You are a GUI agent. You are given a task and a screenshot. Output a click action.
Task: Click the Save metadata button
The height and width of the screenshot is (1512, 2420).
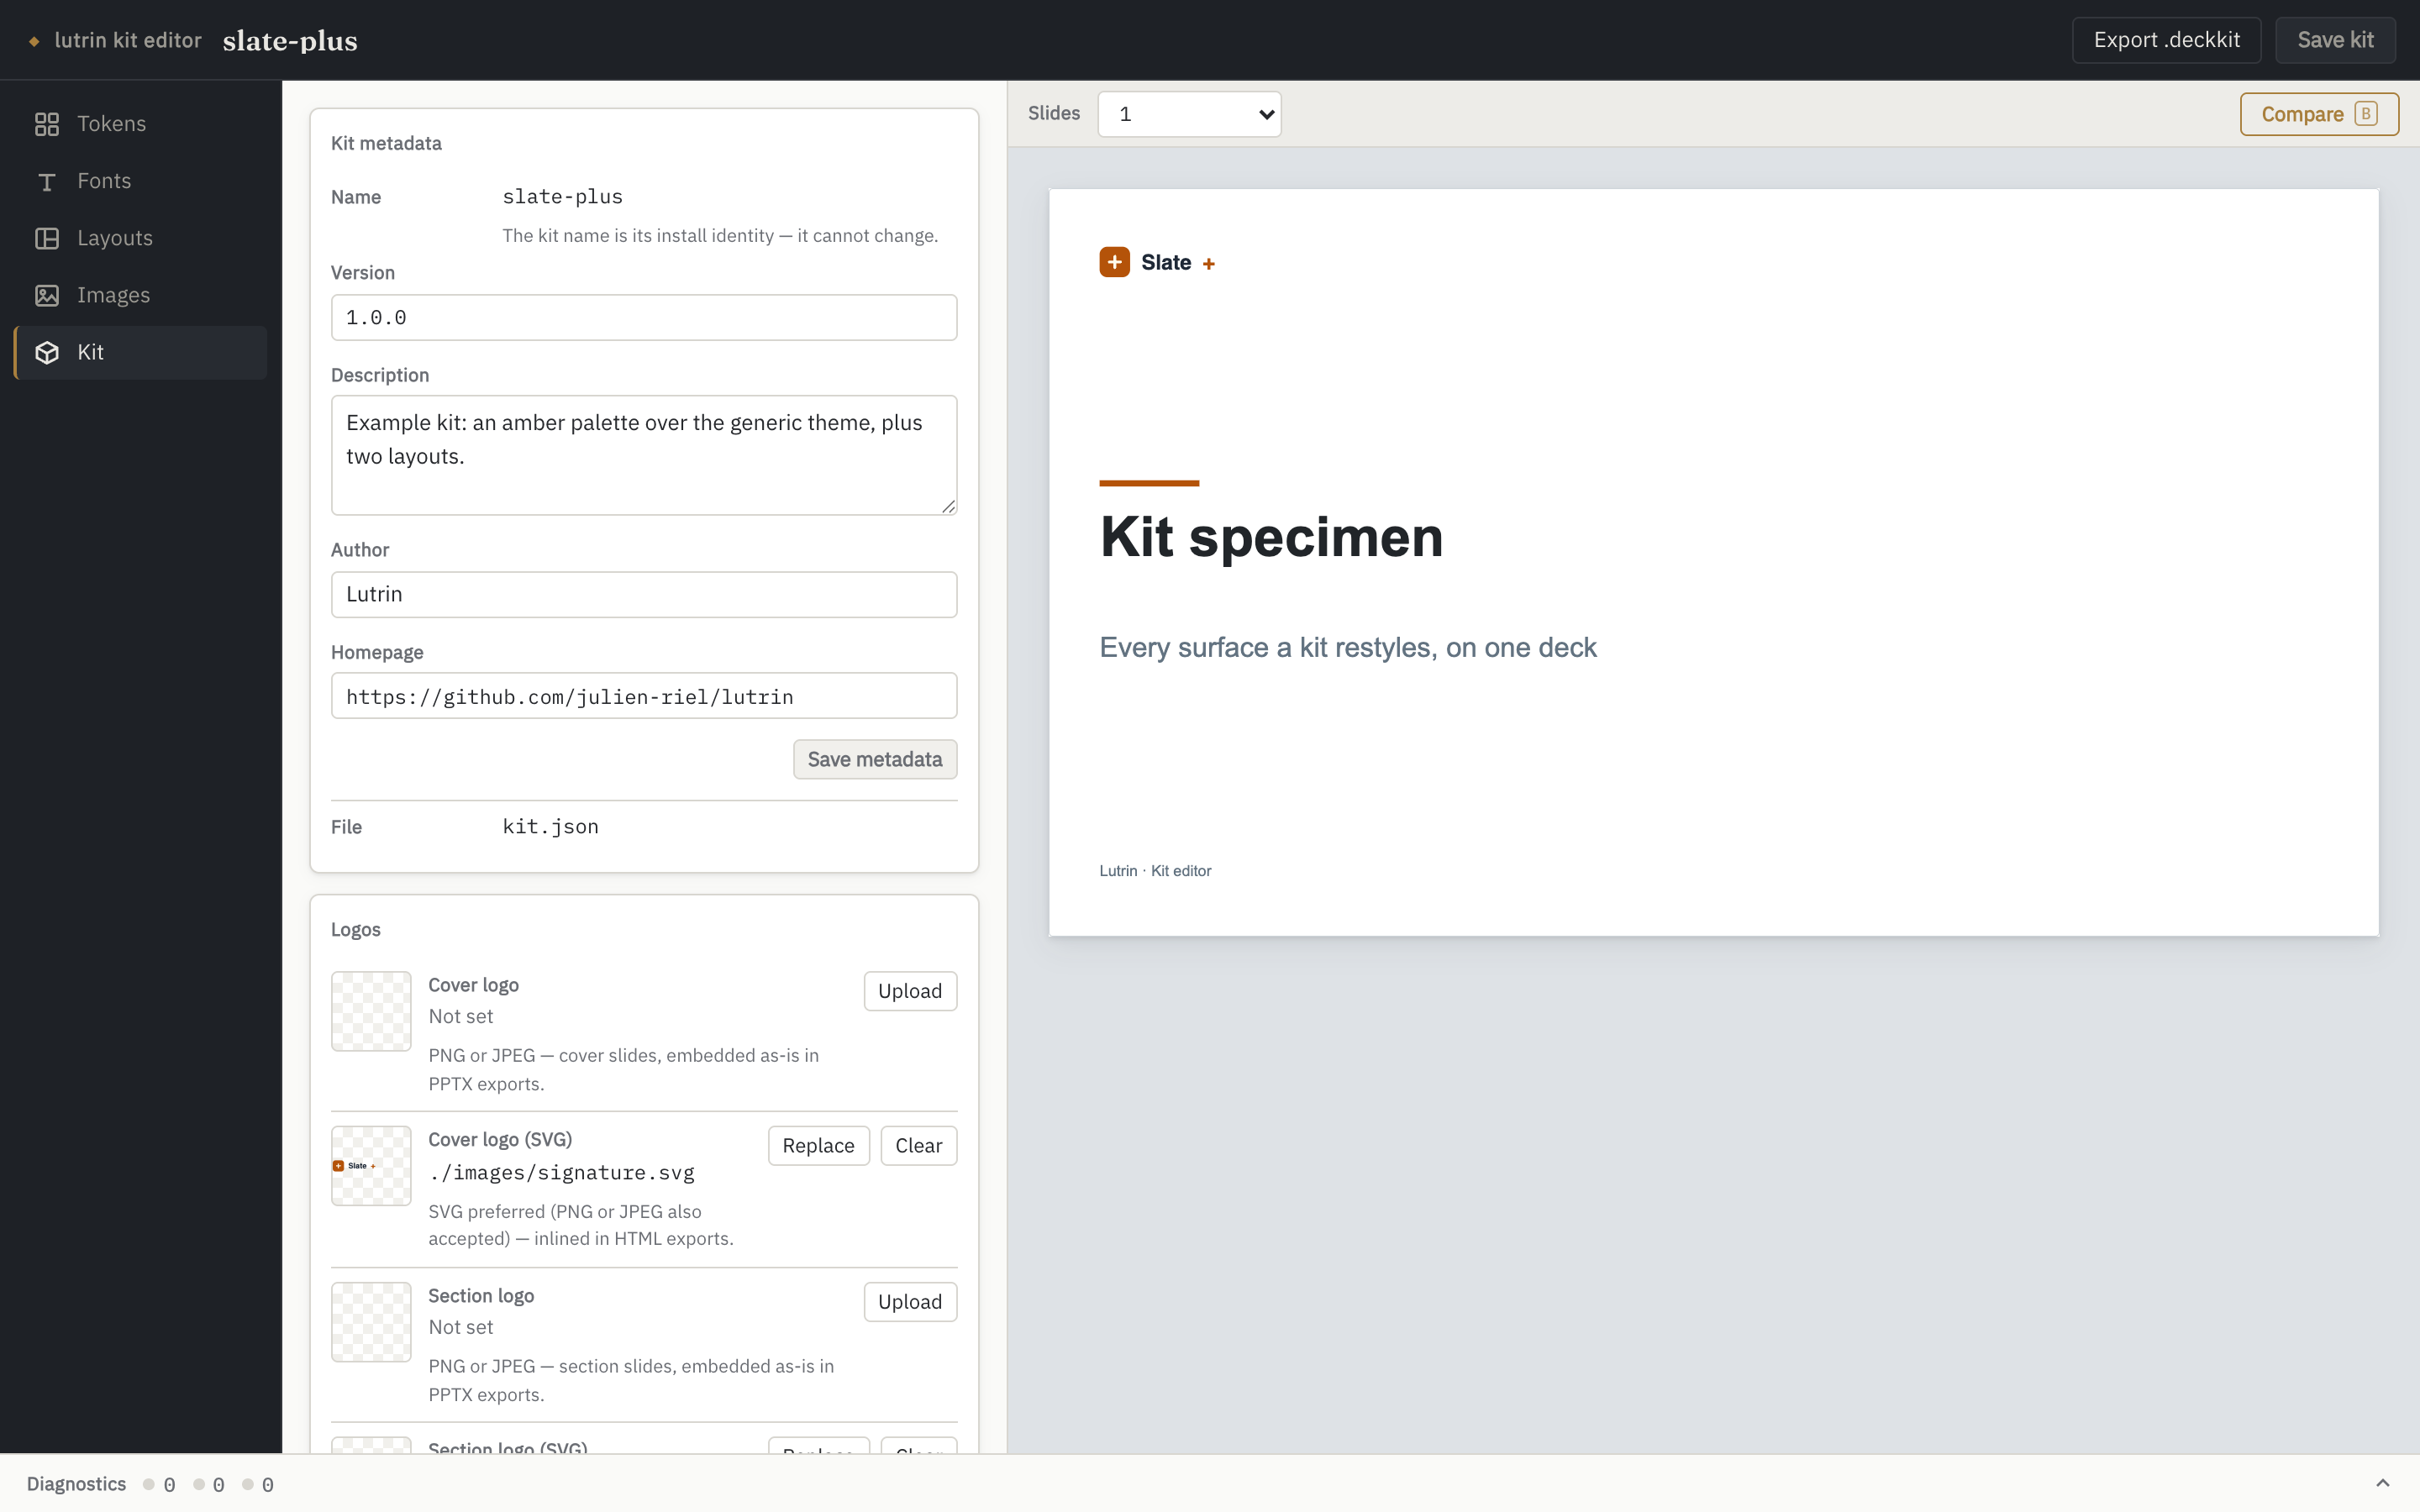coord(874,759)
